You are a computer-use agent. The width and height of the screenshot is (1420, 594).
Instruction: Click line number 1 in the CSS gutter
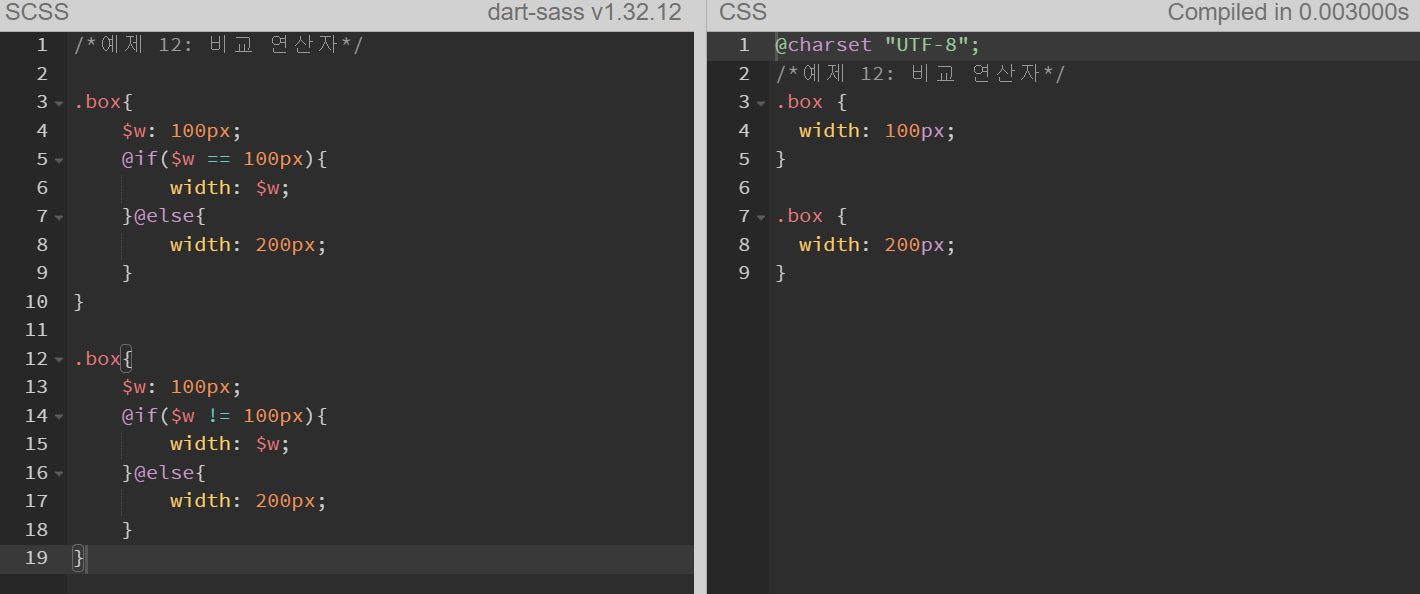pos(744,45)
